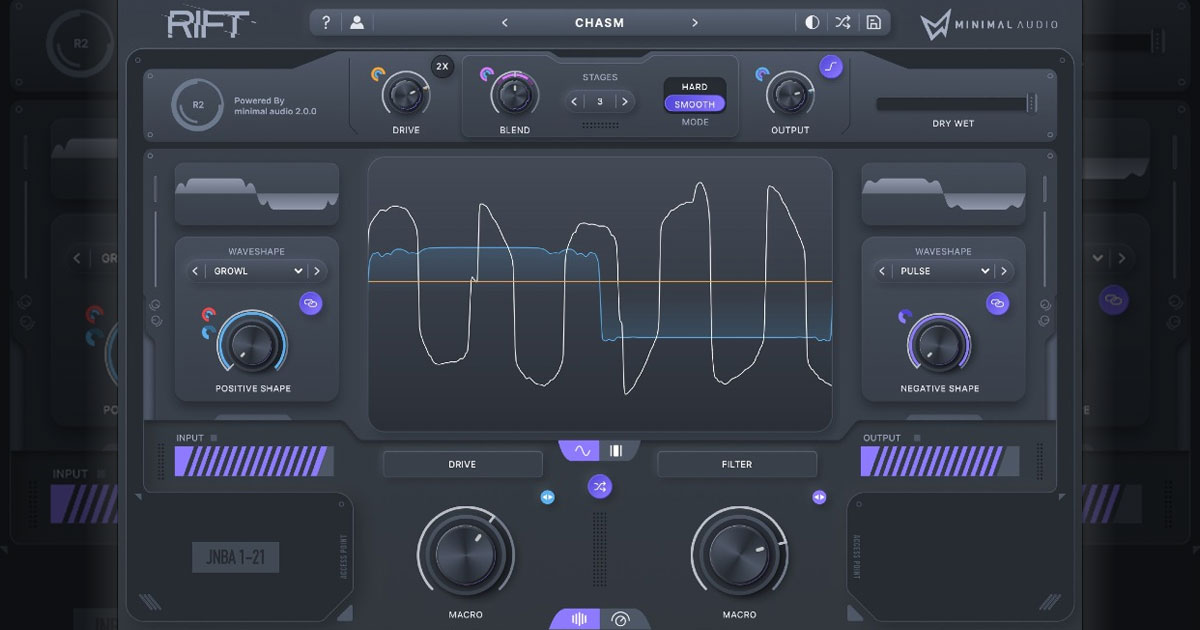The height and width of the screenshot is (630, 1200).
Task: Toggle the 2X oversampling button
Action: (442, 67)
